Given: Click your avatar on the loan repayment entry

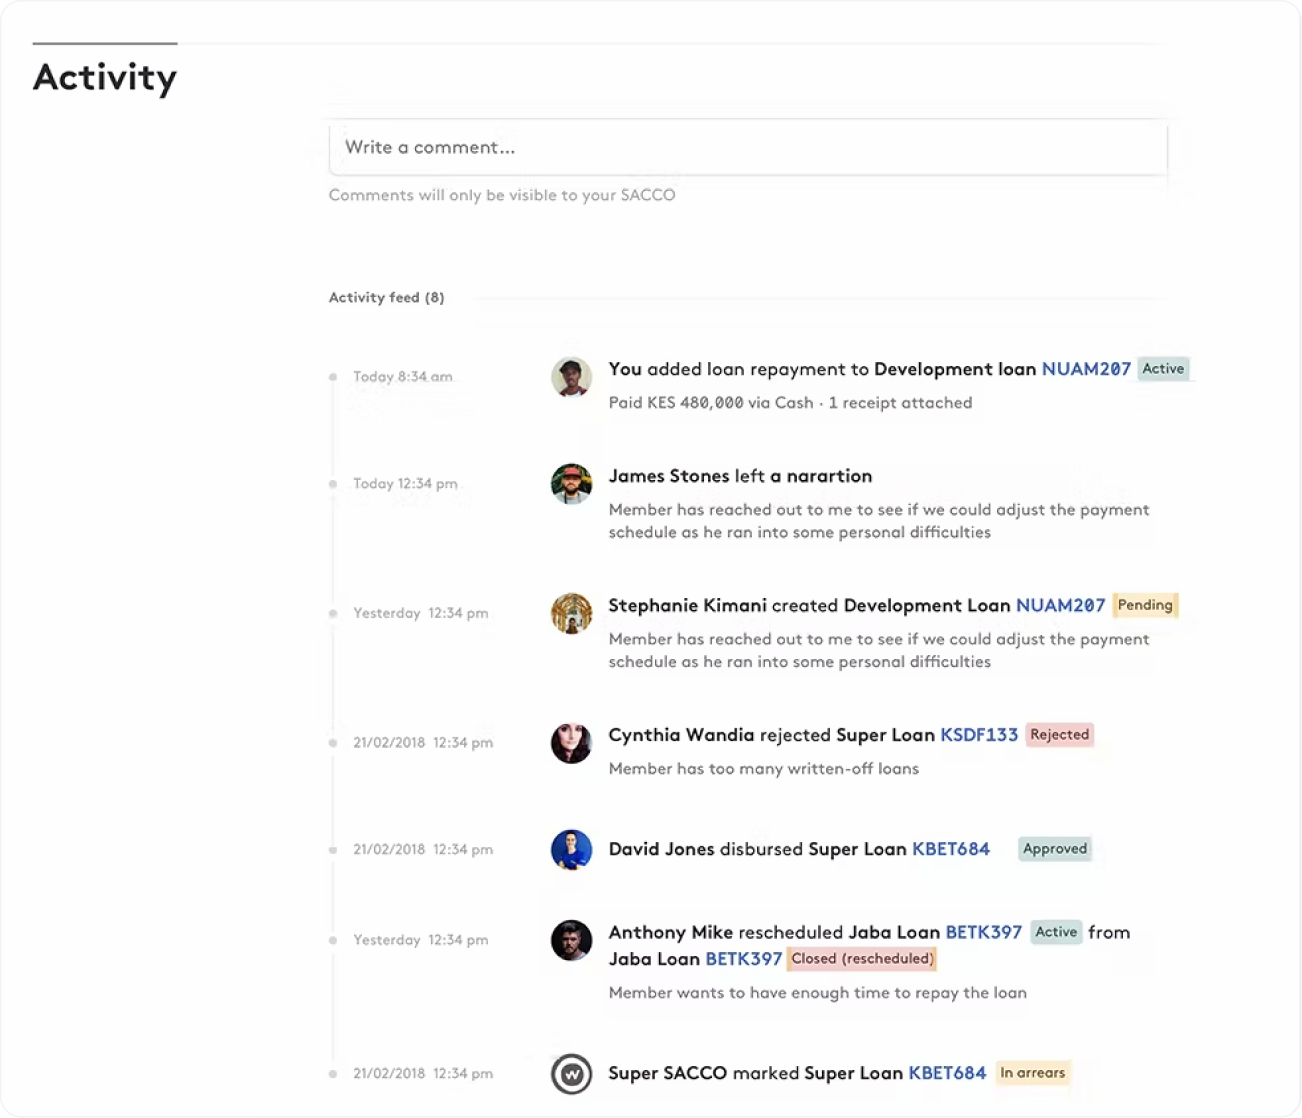Looking at the screenshot, I should (571, 377).
